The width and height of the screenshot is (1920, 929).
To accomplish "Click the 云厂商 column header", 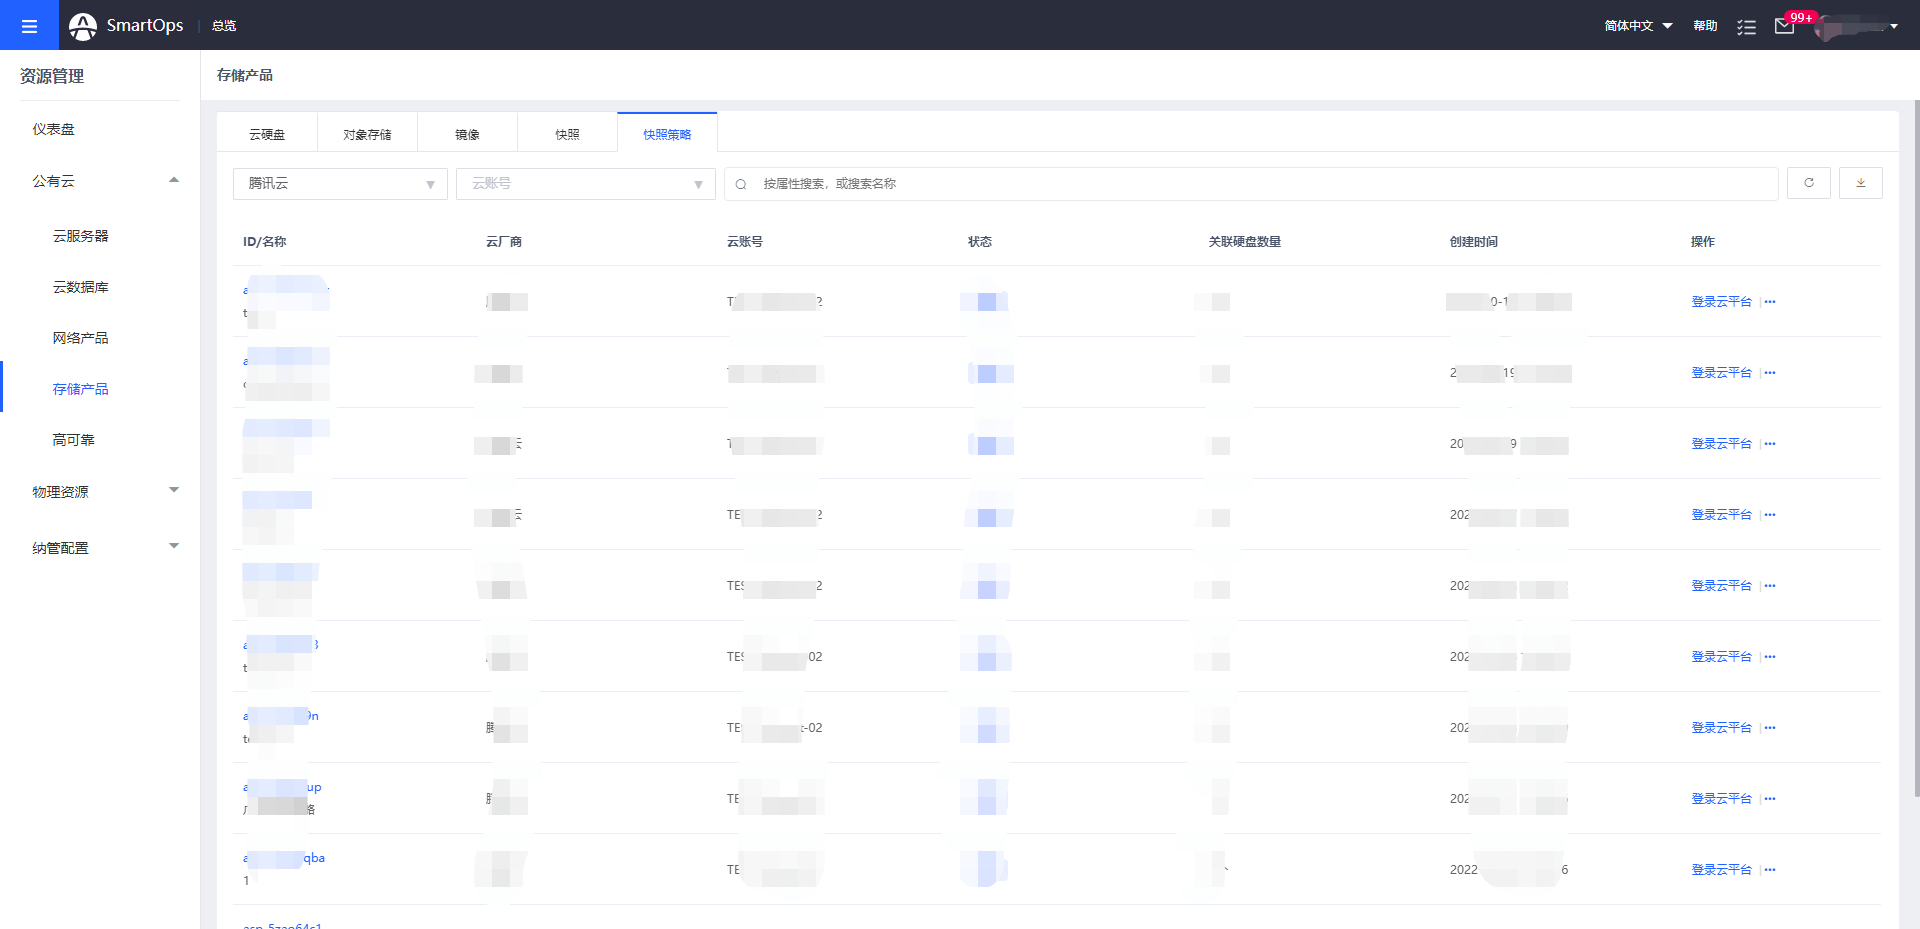I will coord(504,242).
